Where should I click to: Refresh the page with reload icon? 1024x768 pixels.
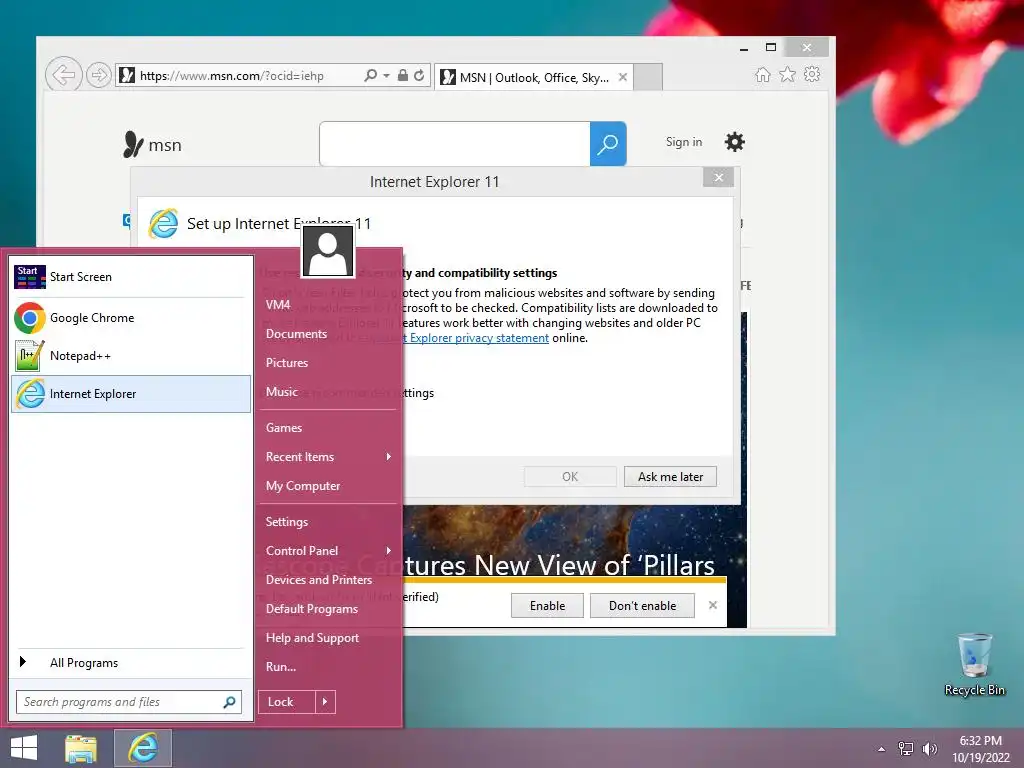[x=419, y=75]
